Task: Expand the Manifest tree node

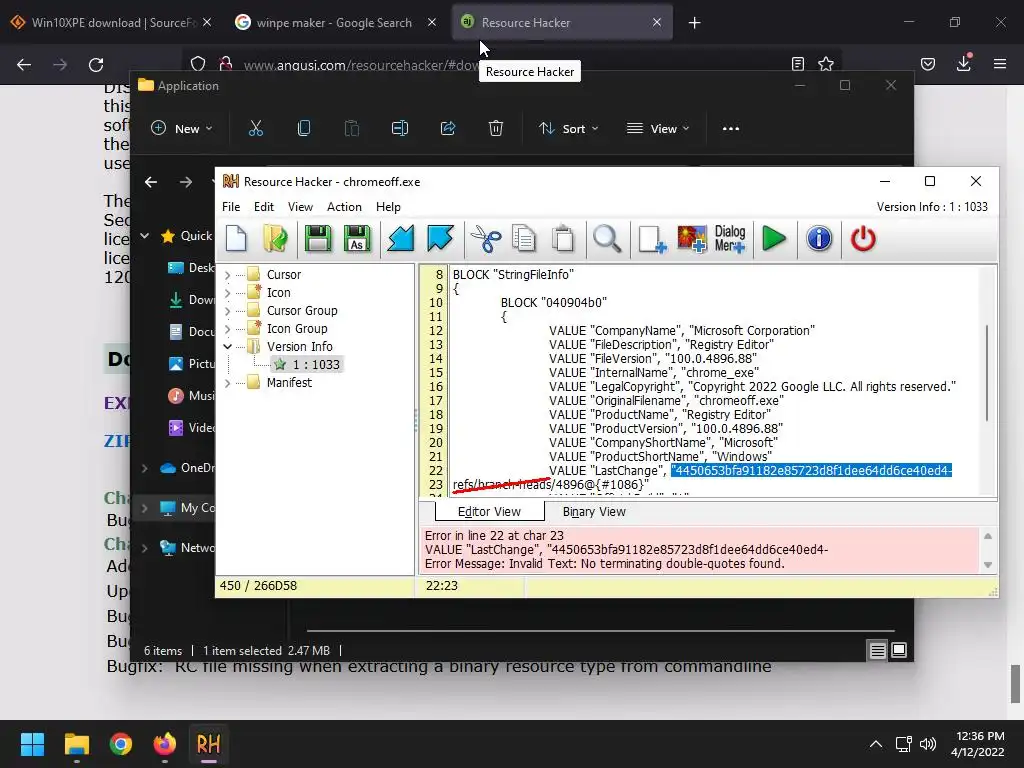Action: coord(227,383)
